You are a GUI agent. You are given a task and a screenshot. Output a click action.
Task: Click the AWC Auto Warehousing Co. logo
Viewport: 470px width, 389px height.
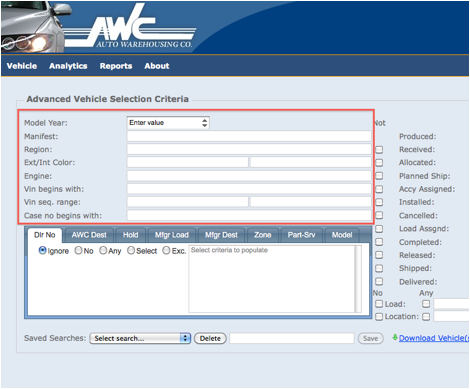pos(130,27)
